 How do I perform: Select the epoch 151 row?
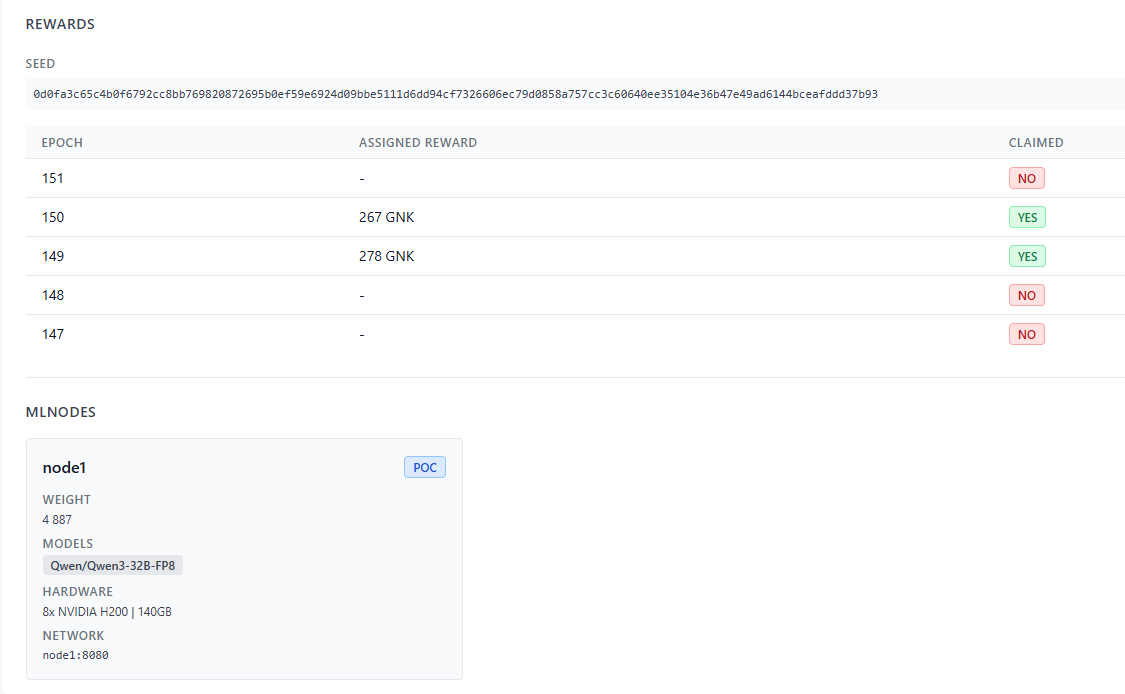click(53, 178)
